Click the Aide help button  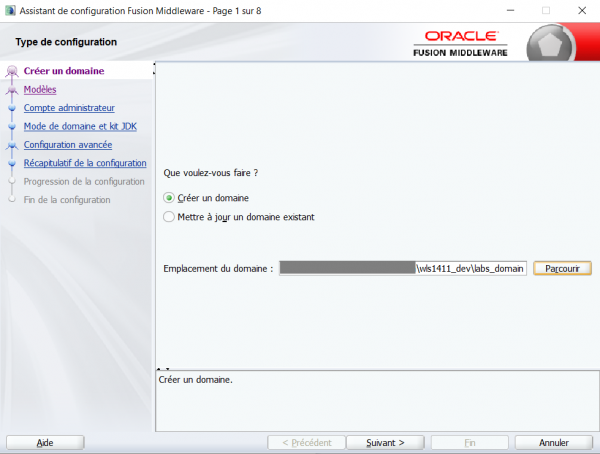[x=45, y=443]
